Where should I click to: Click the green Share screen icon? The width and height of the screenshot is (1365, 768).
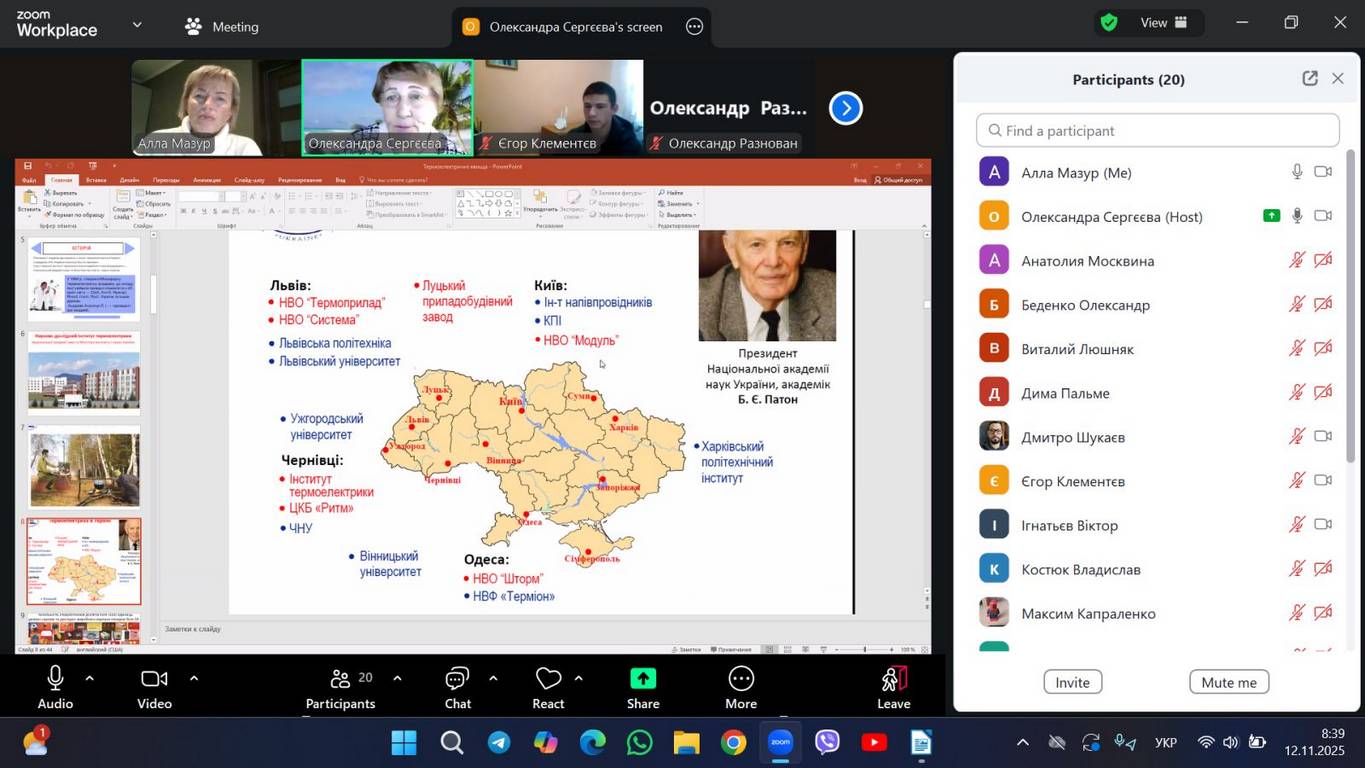pos(643,680)
